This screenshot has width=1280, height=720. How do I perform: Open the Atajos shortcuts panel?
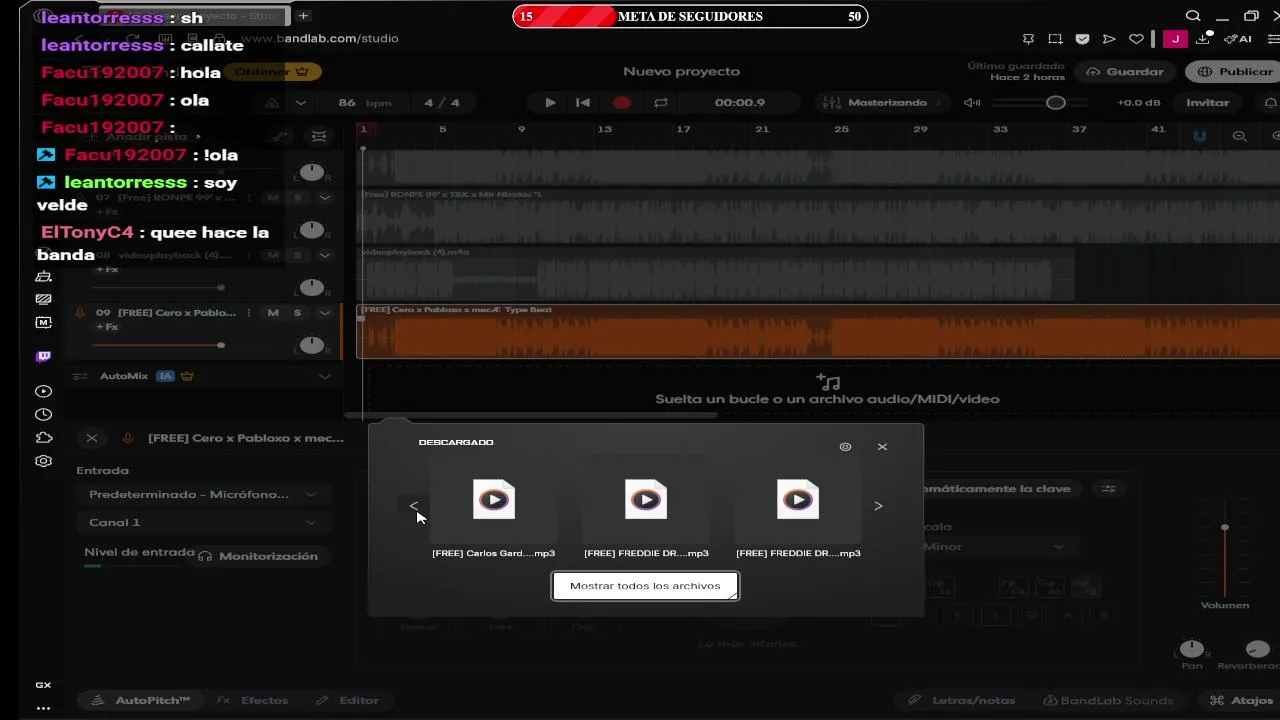pos(1240,700)
